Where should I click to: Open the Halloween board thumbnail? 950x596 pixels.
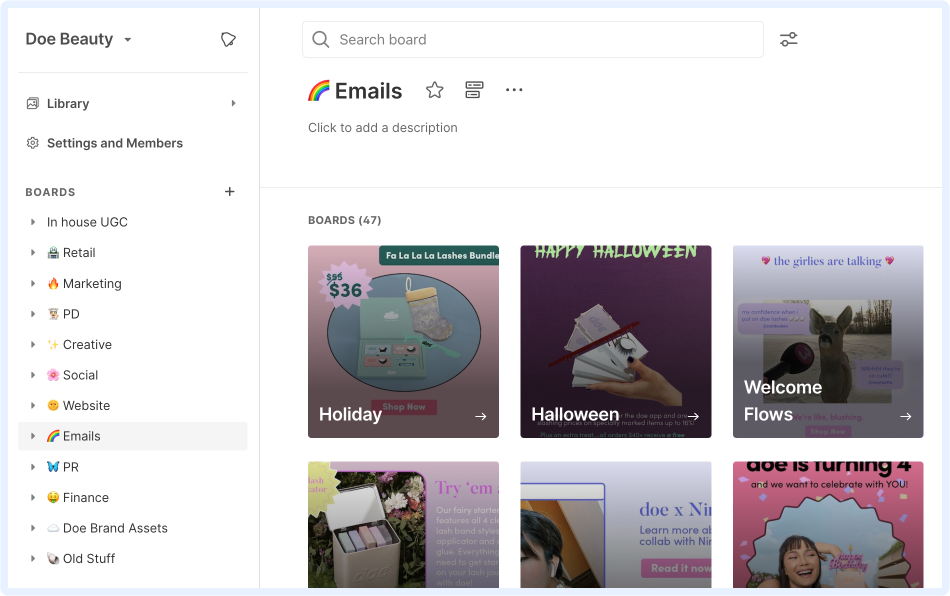[616, 342]
